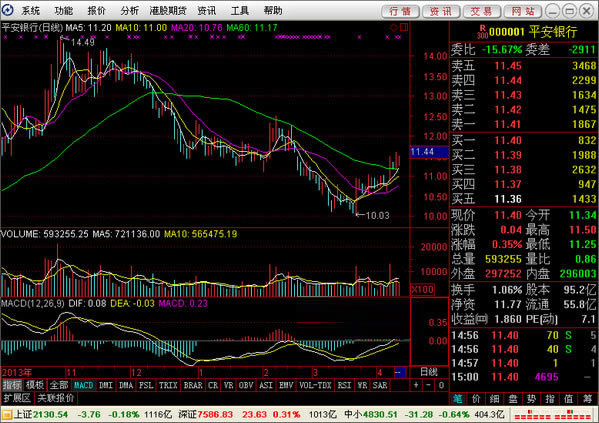Click the 行情 quotes button
This screenshot has width=599, height=423.
tap(400, 11)
